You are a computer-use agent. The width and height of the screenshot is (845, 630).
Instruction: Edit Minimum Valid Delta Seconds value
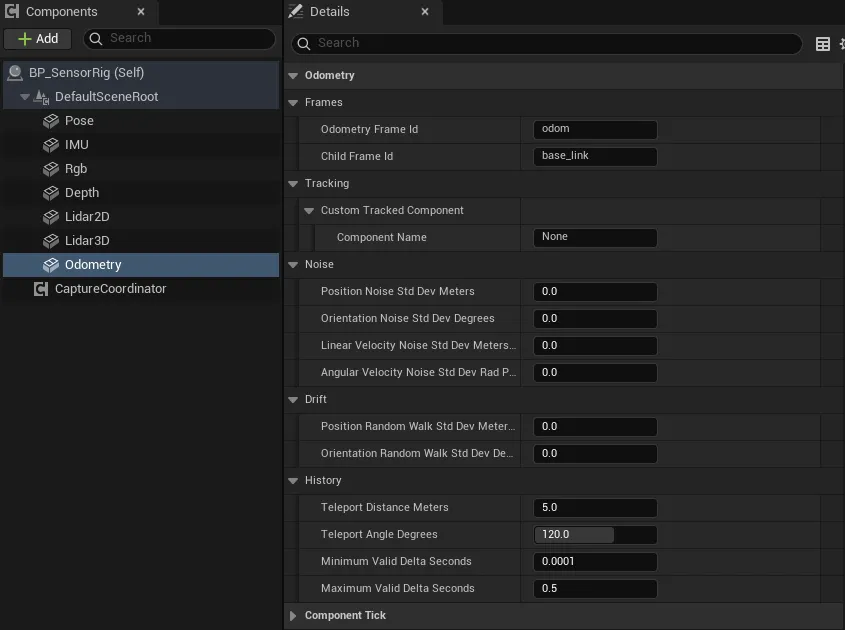[x=595, y=562]
